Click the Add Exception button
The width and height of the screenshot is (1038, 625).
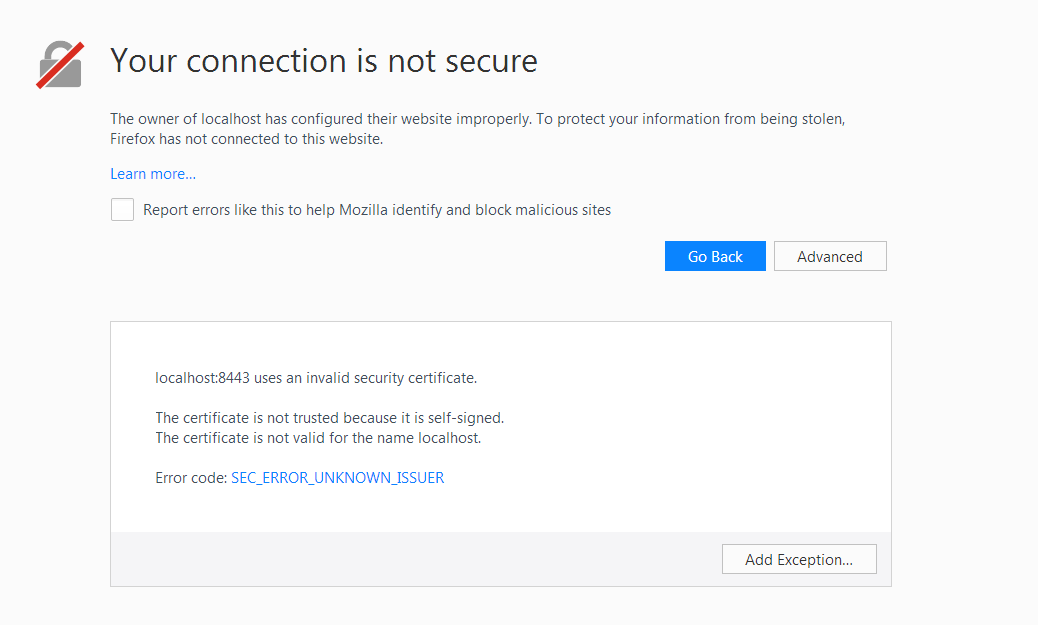pyautogui.click(x=798, y=560)
